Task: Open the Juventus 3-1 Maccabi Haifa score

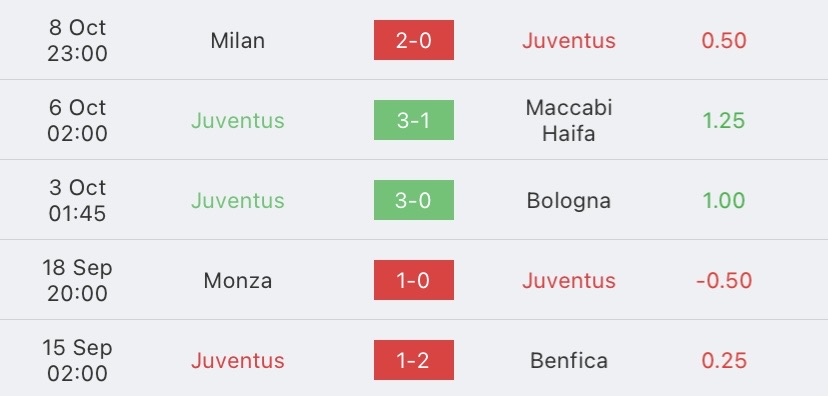Action: click(x=413, y=120)
